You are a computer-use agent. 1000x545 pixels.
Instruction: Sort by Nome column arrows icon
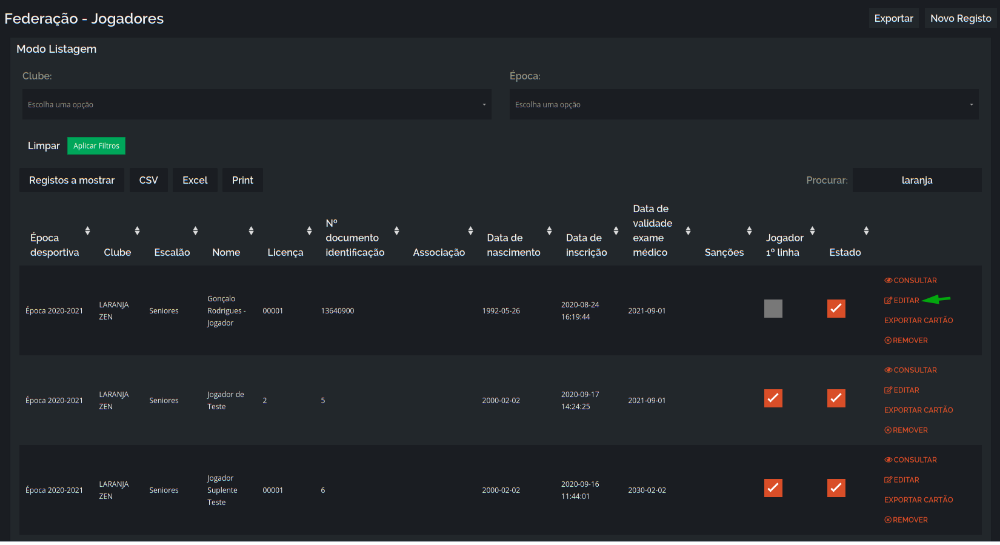click(251, 231)
